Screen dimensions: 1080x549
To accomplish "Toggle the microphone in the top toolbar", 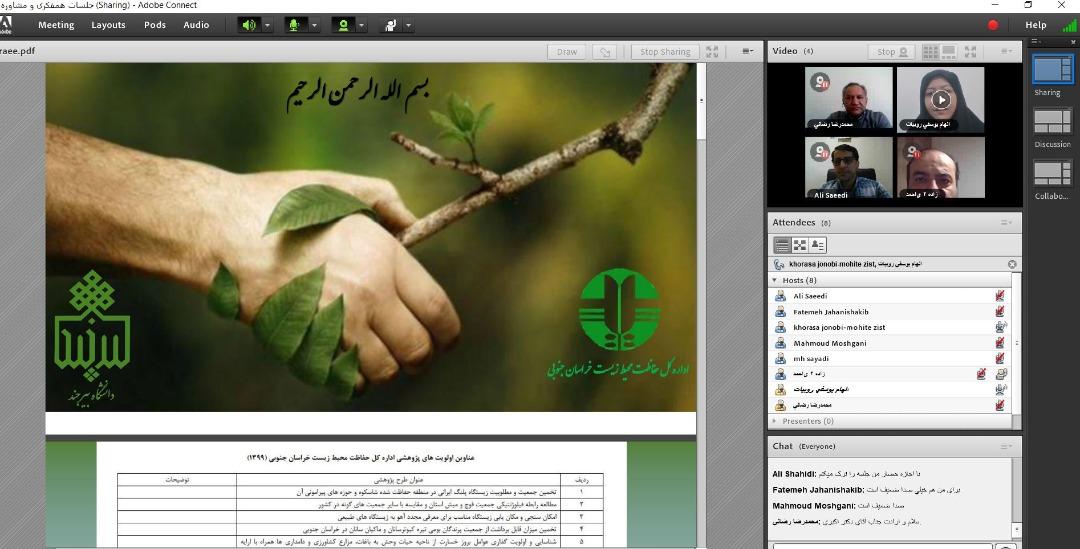I will coord(295,25).
